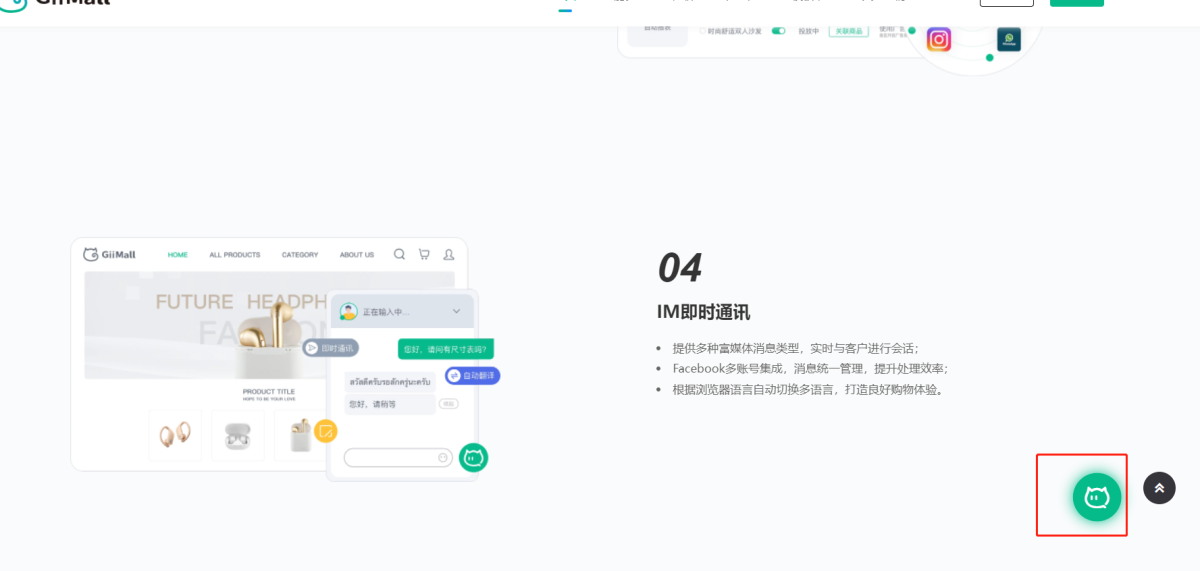This screenshot has width=1200, height=571.
Task: Open the green chat mascot widget
Action: pos(1097,497)
